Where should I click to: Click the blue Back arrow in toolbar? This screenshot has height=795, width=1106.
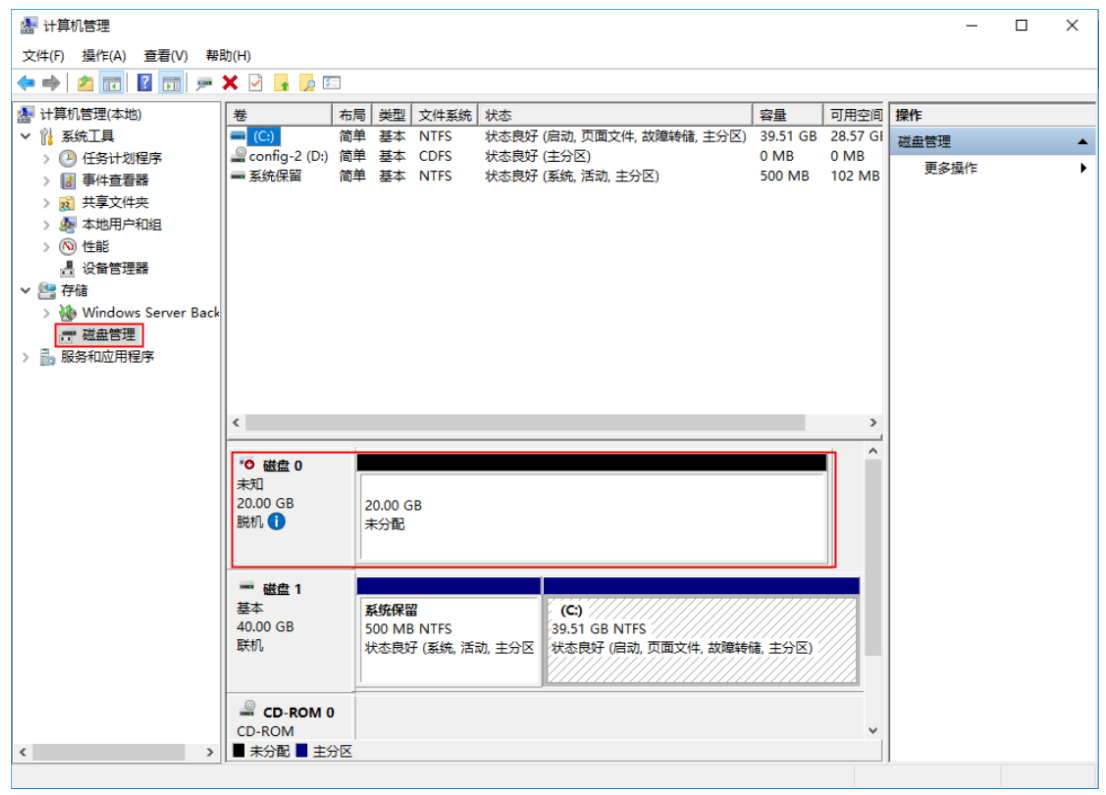[x=26, y=83]
